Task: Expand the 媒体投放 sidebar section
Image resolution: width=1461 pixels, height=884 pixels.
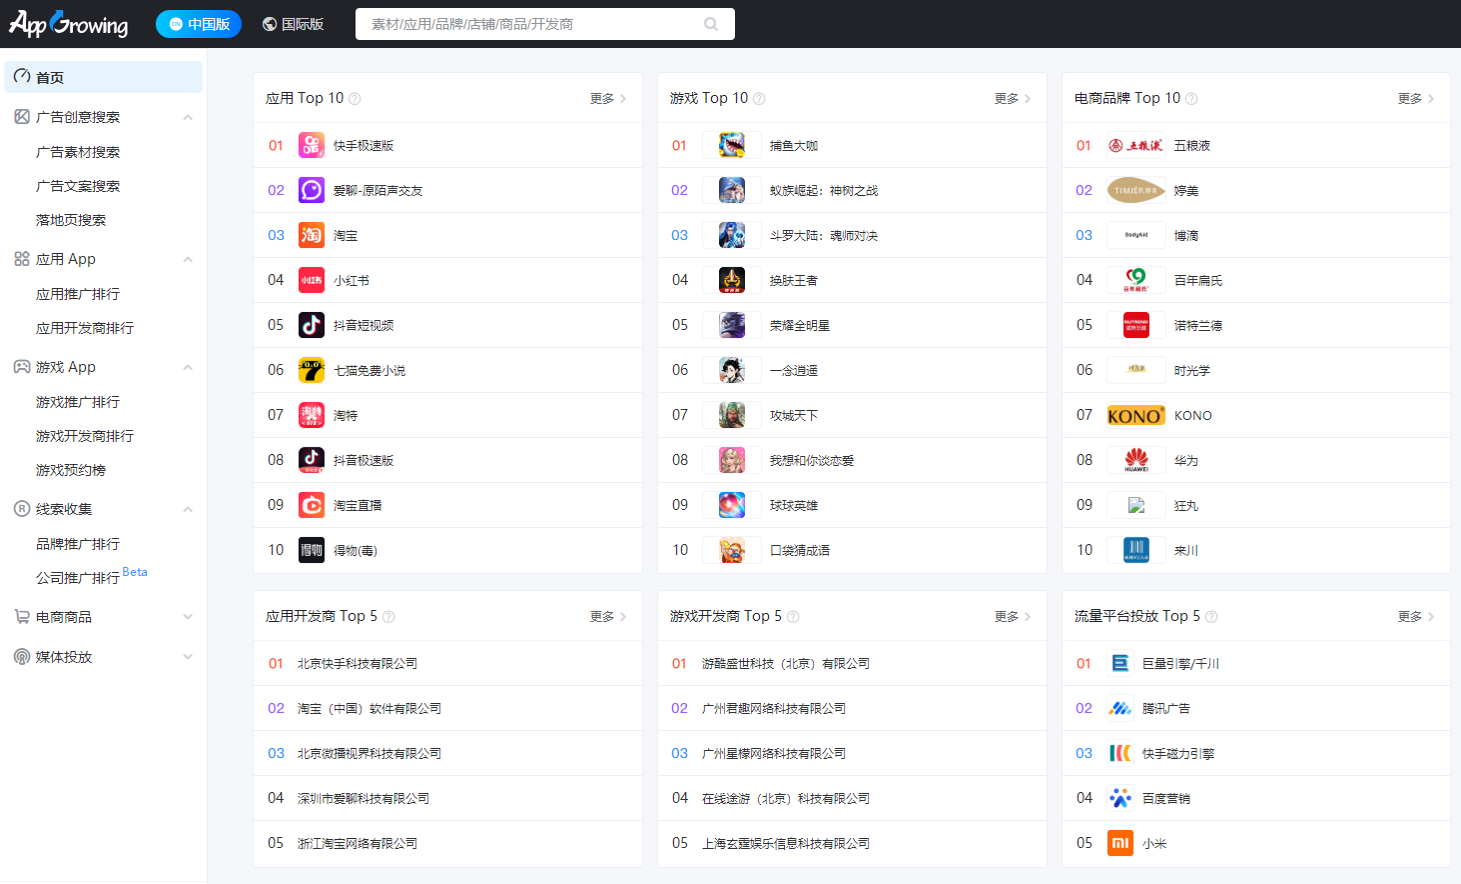Action: 187,657
